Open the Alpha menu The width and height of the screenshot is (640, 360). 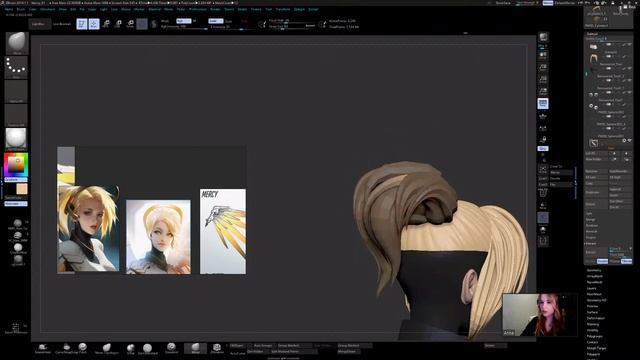[9, 9]
